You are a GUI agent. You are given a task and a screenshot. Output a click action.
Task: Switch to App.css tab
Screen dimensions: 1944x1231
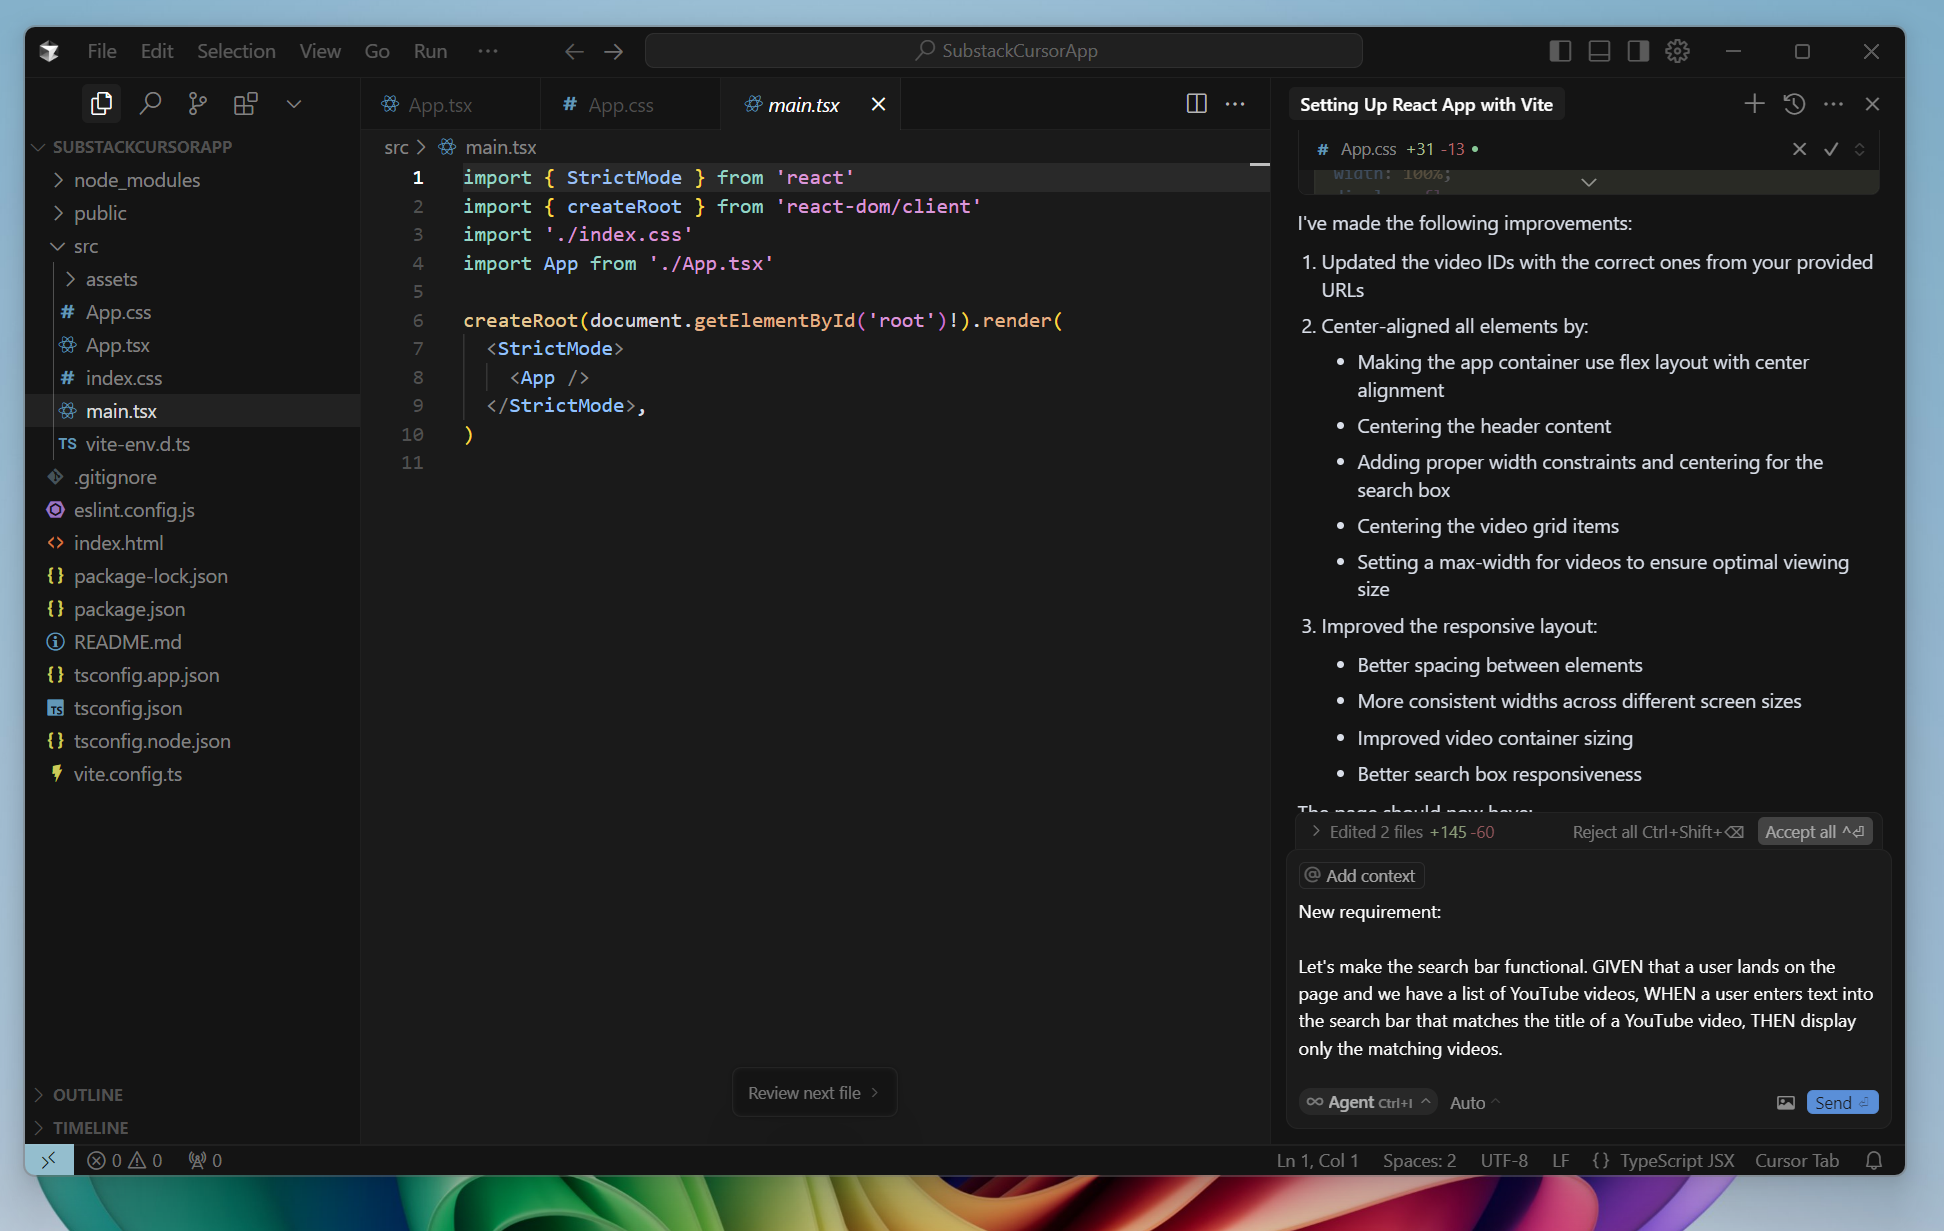coord(620,105)
